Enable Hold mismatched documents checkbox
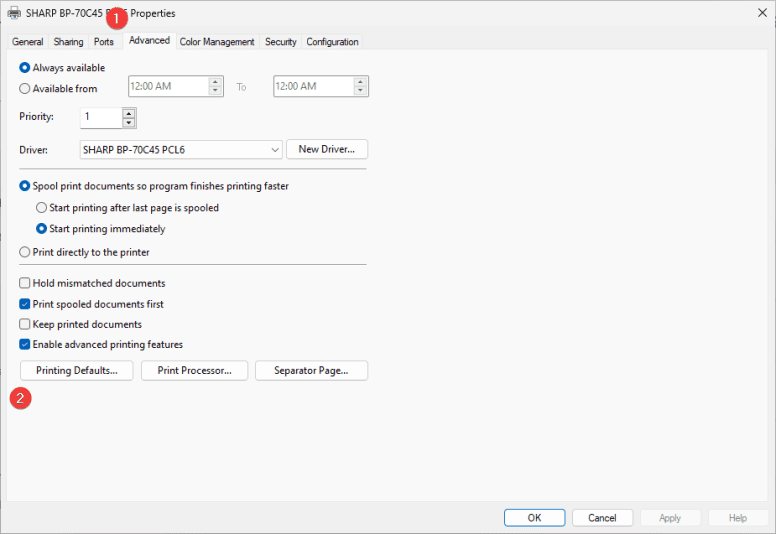The image size is (776, 534). click(25, 284)
